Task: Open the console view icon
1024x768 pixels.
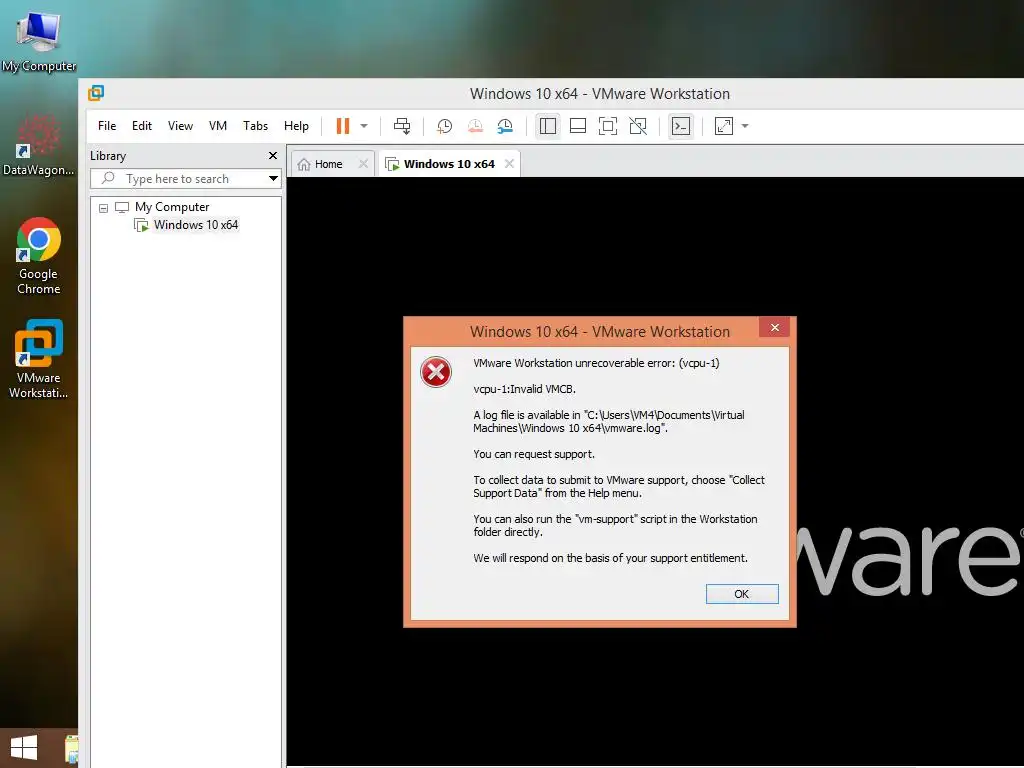Action: [x=680, y=126]
